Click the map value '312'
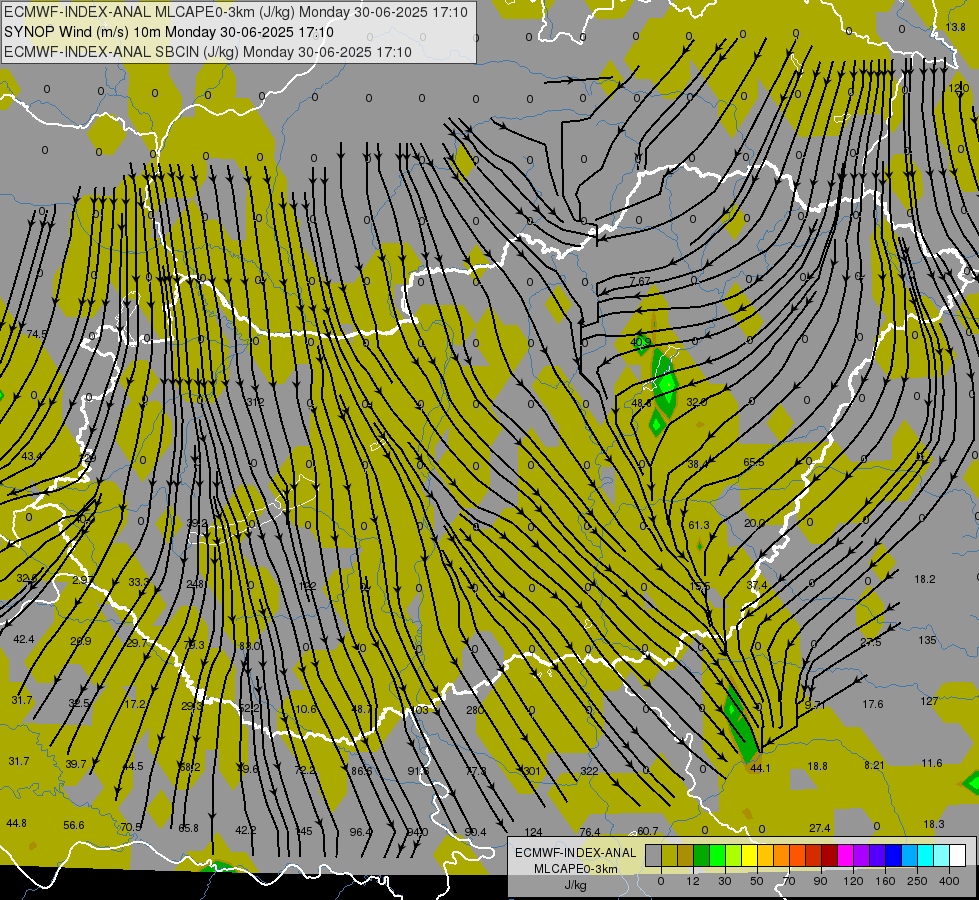 [255, 402]
